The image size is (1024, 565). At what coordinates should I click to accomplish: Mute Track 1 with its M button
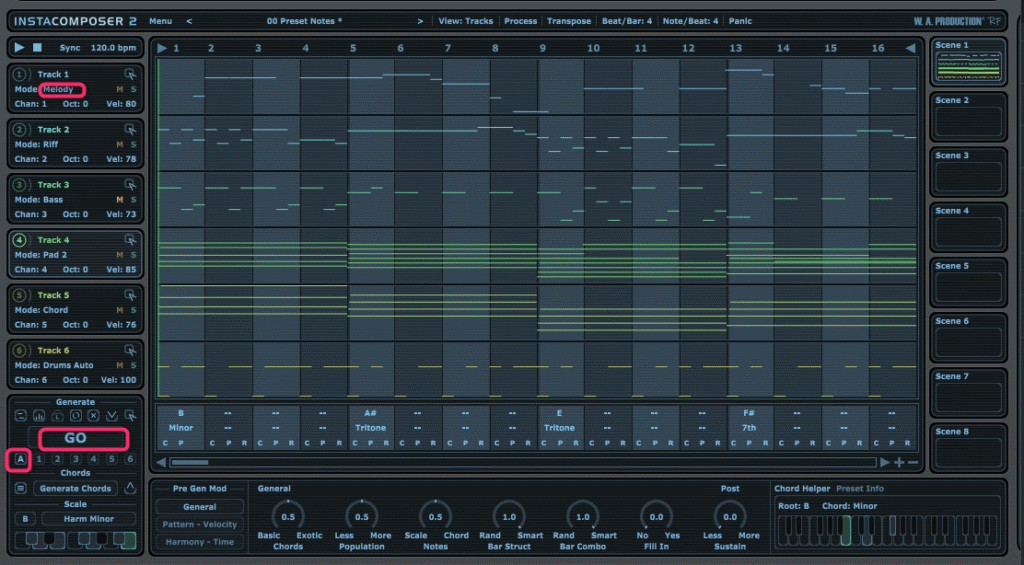click(x=120, y=89)
